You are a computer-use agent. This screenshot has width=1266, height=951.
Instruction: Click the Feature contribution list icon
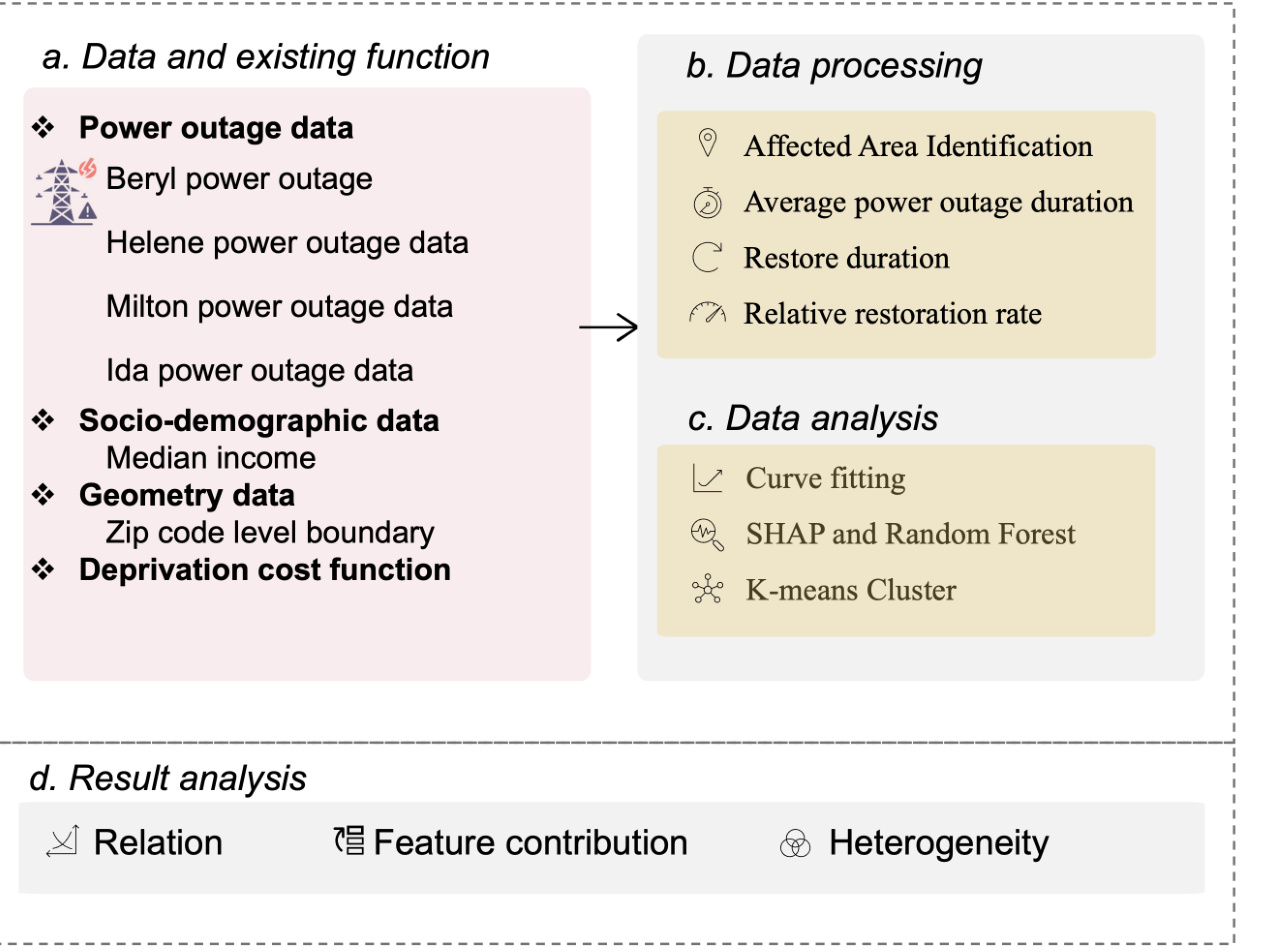pyautogui.click(x=350, y=842)
